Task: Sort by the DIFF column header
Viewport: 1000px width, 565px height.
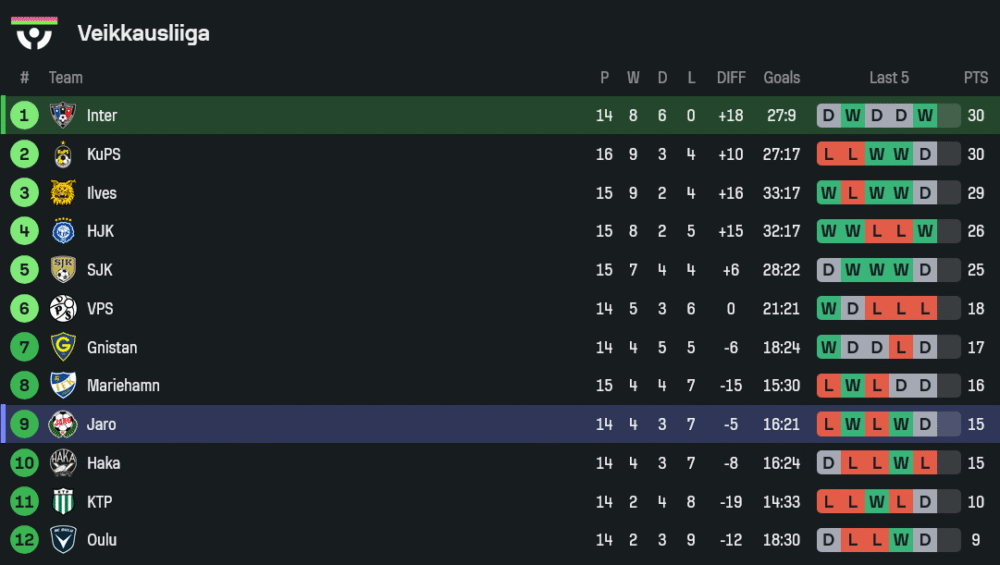Action: (x=731, y=78)
